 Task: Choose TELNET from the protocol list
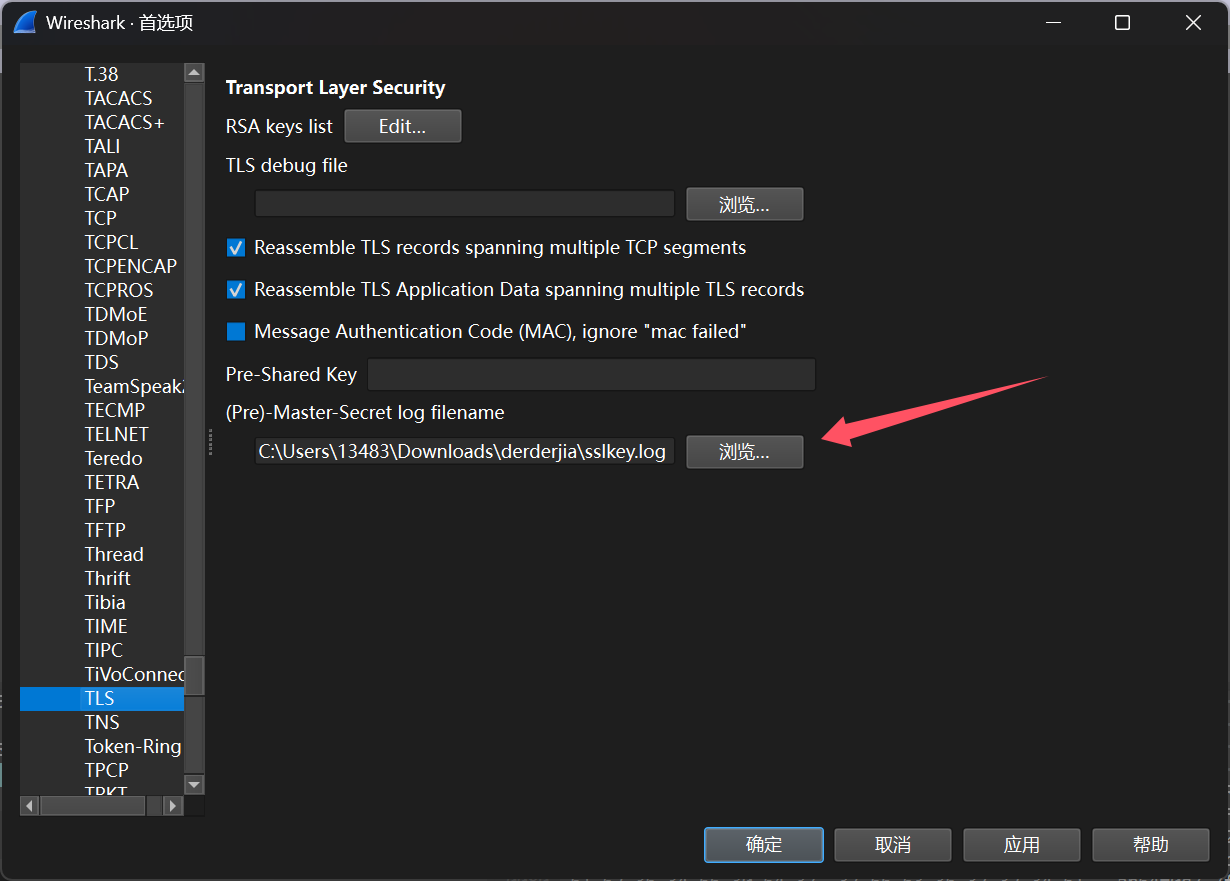click(116, 434)
